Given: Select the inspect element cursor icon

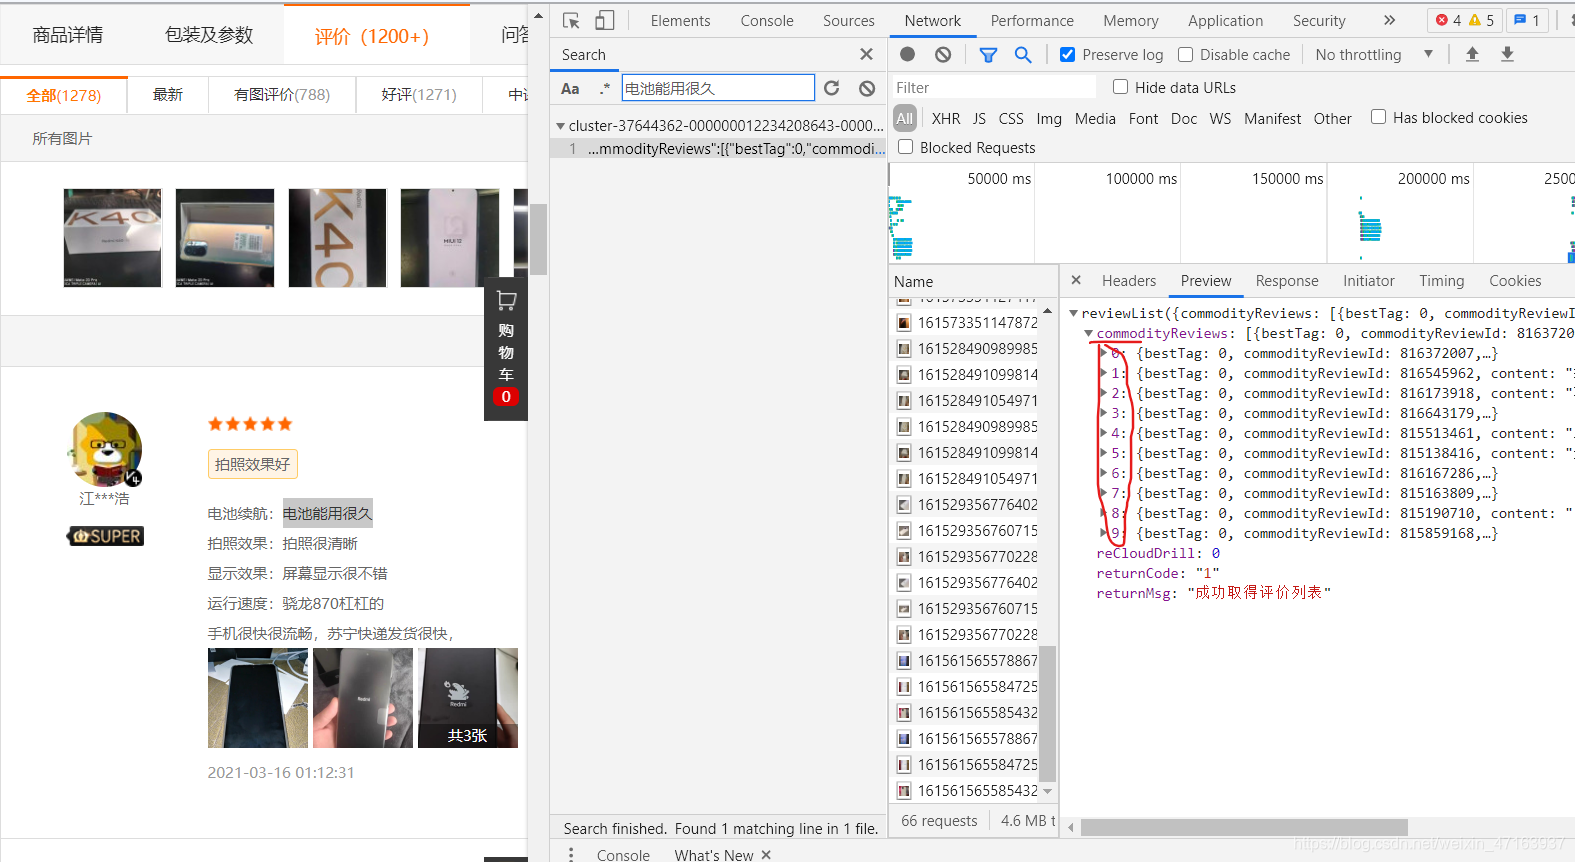Looking at the screenshot, I should click(x=572, y=20).
